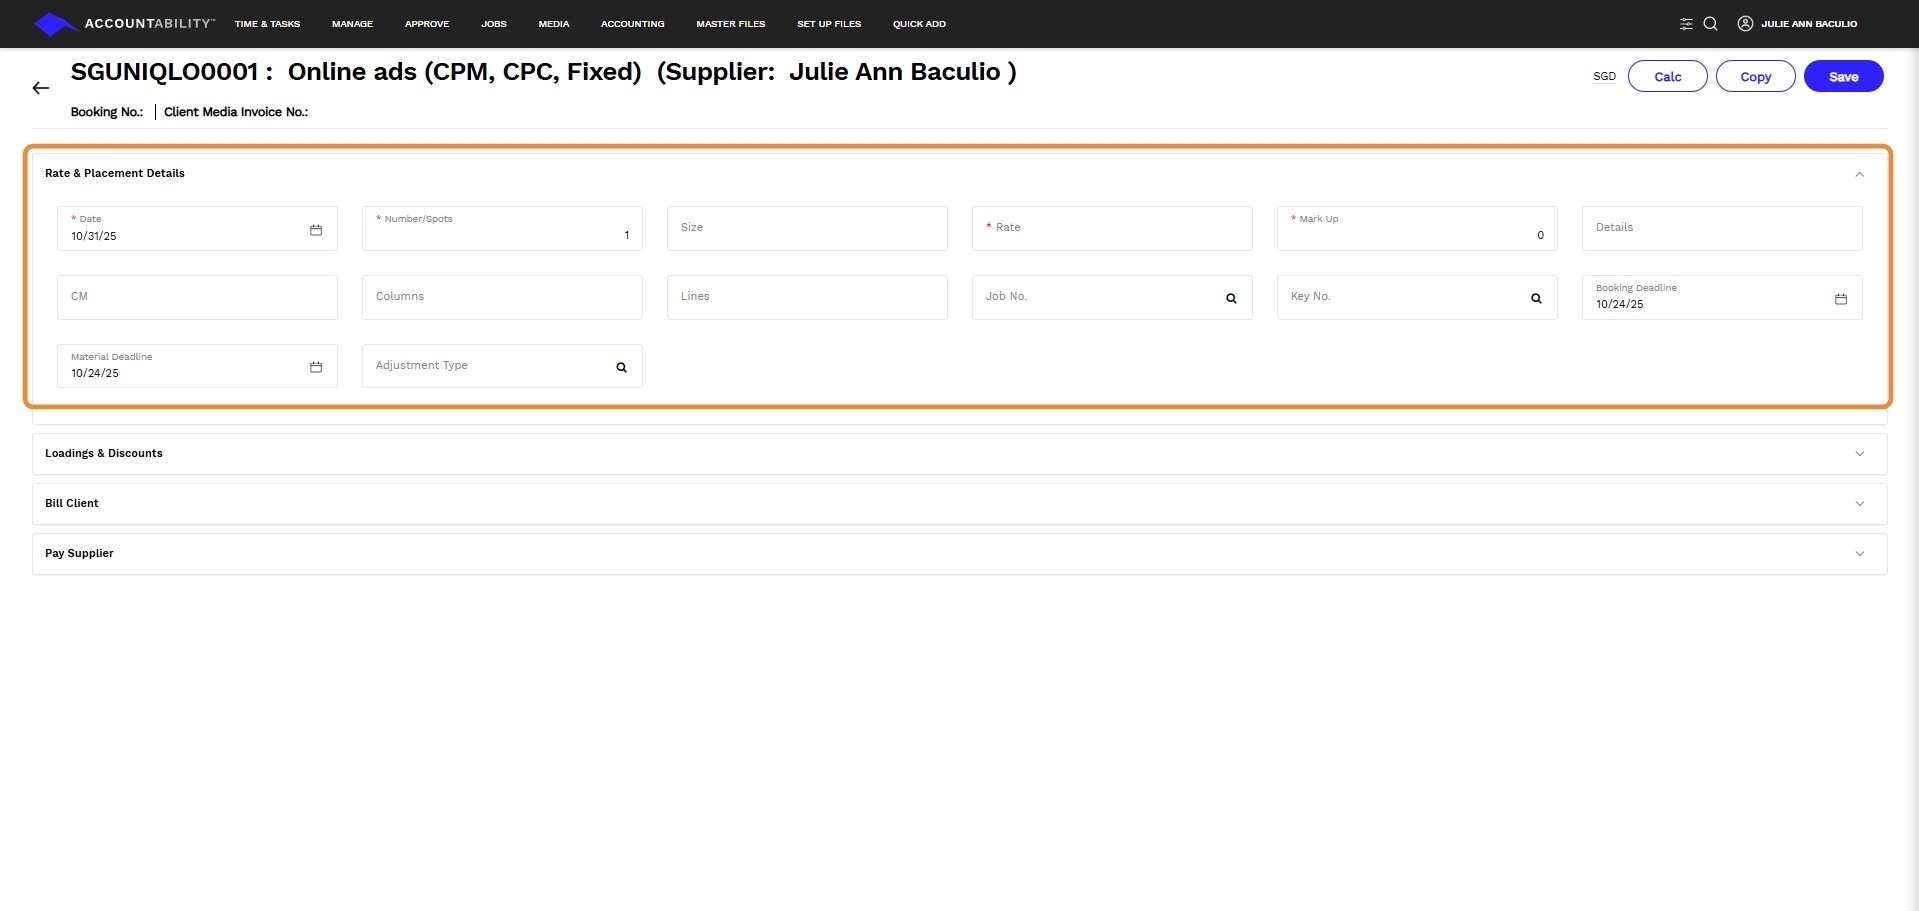Click into the Lines field
Image resolution: width=1919 pixels, height=911 pixels.
click(x=807, y=297)
